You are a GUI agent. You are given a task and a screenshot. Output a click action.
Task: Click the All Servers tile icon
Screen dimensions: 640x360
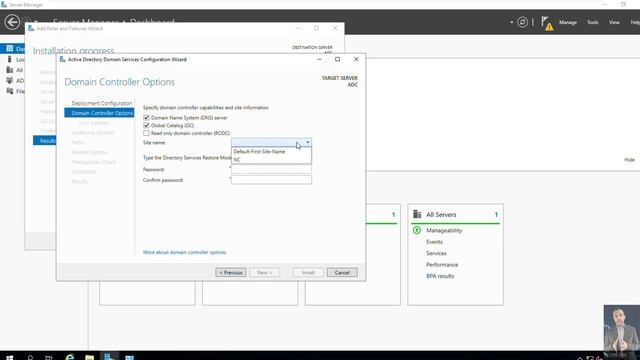(417, 214)
